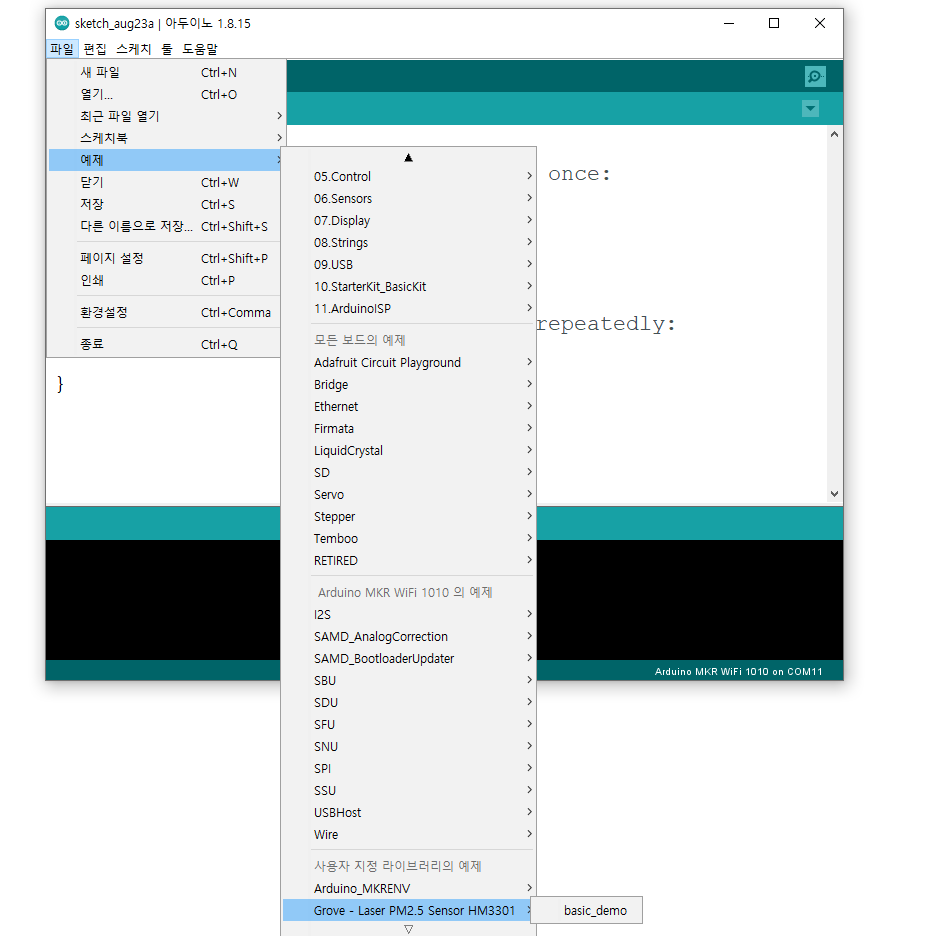This screenshot has height=936, width=944.
Task: Click the Arduino MKR WiFi 1010 on COM11 status
Action: pyautogui.click(x=738, y=671)
